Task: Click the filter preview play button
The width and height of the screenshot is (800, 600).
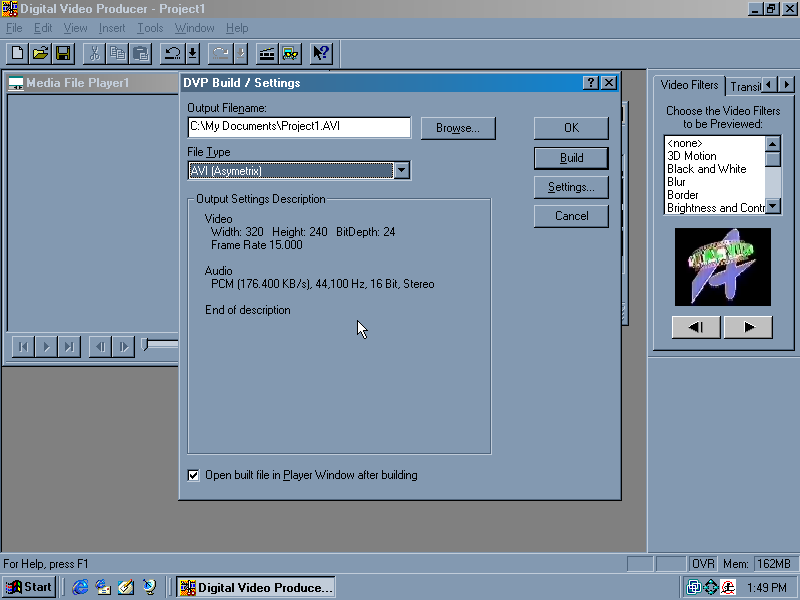Action: [x=748, y=327]
